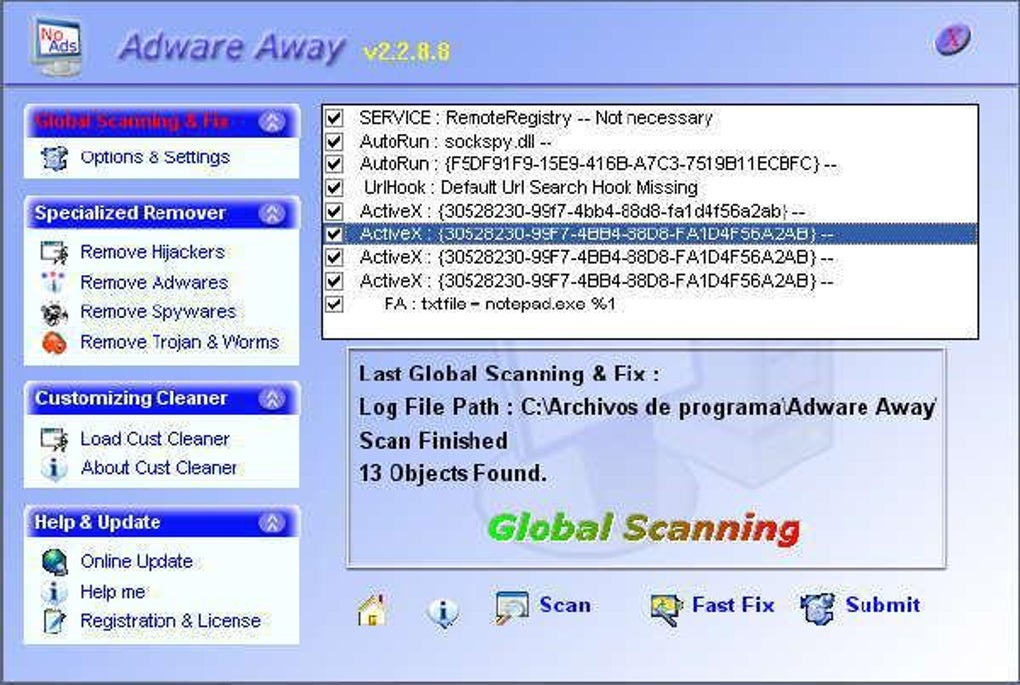Open Remove Adwares tool

coord(154,282)
